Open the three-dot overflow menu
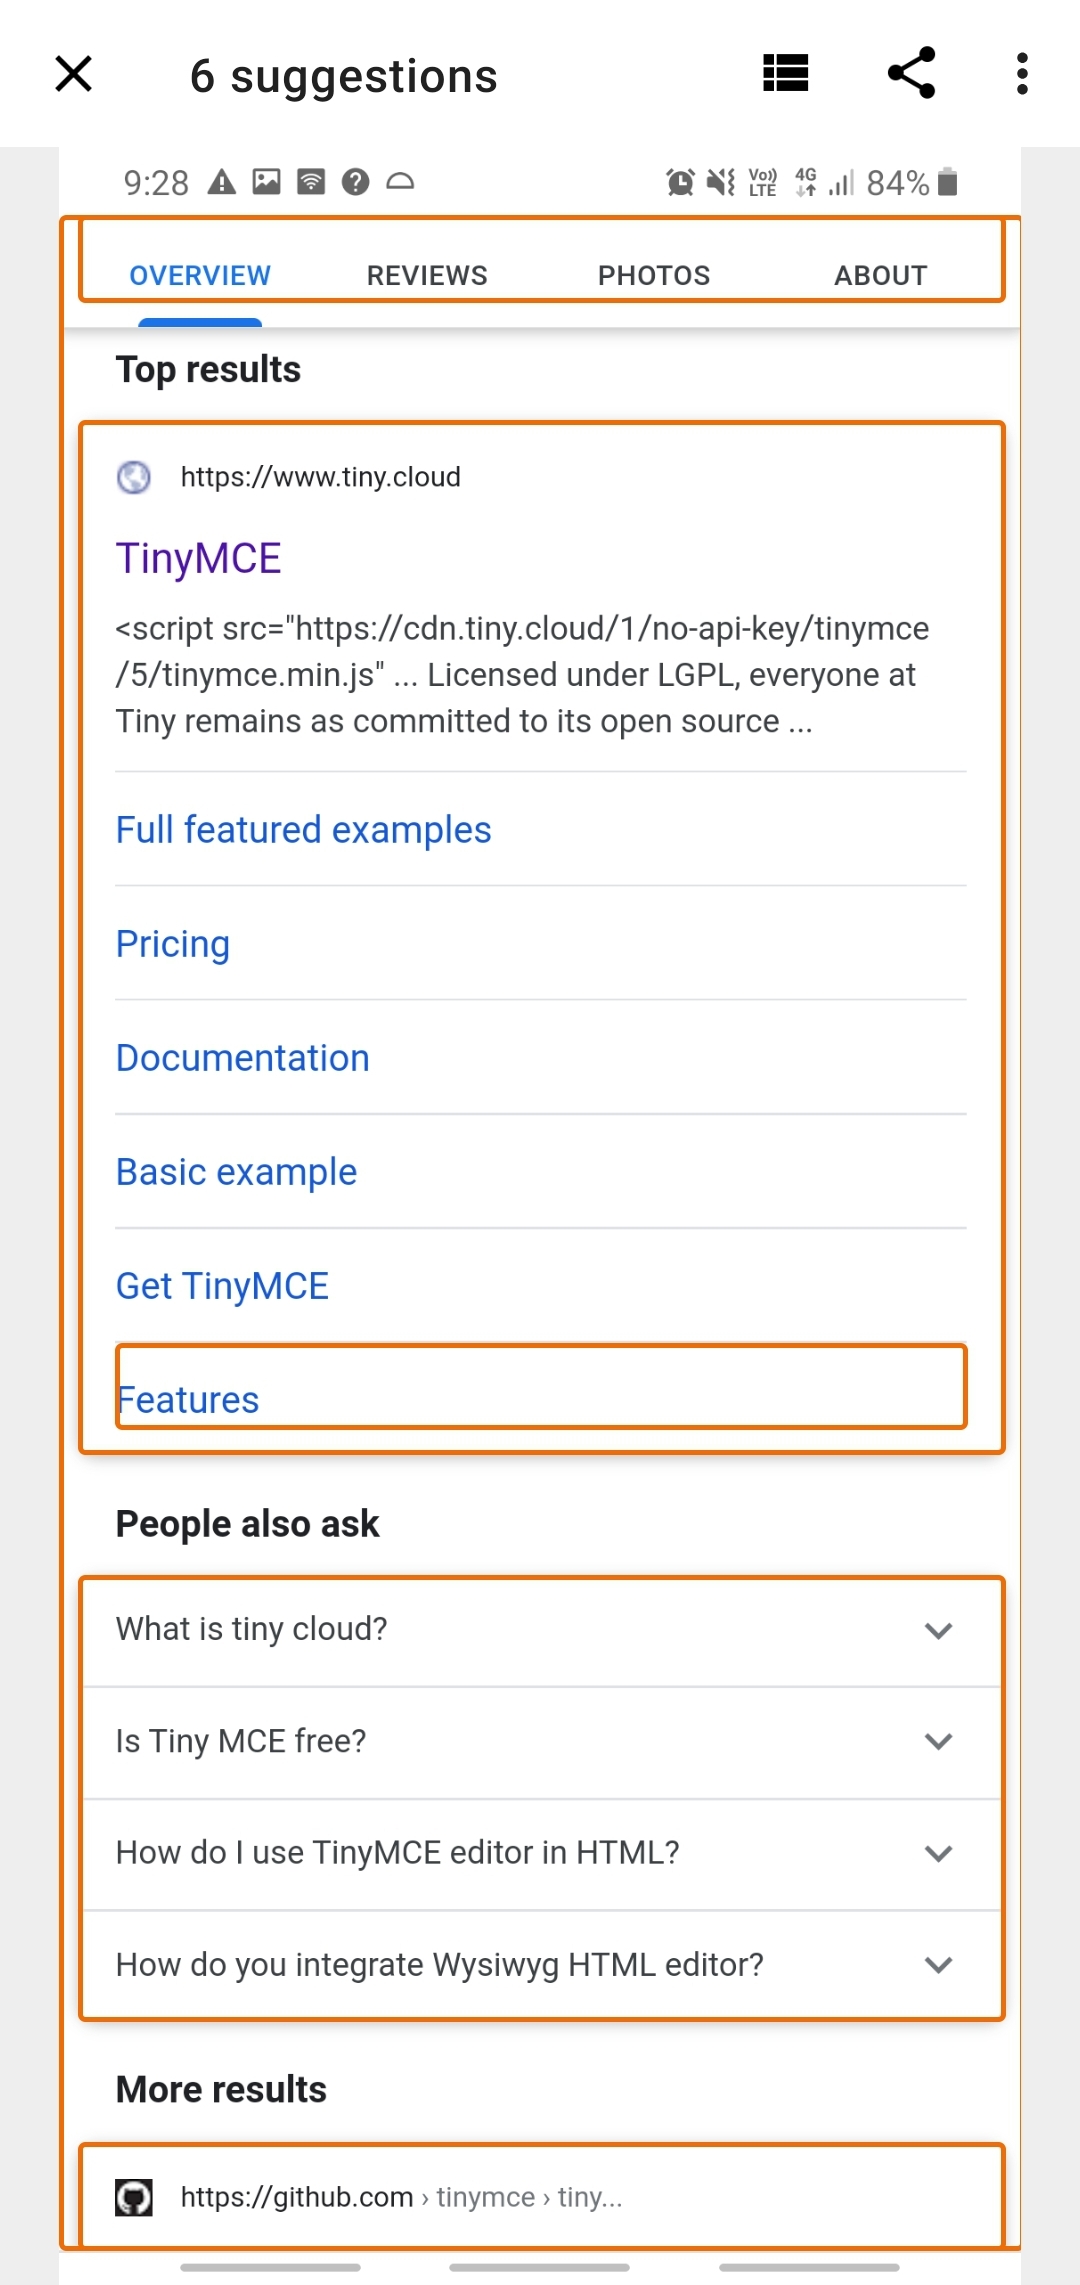The image size is (1080, 2285). coord(1021,74)
